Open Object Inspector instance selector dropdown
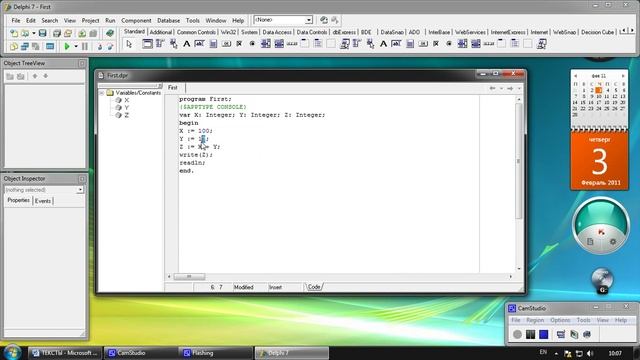This screenshot has height=360, width=640. (80, 190)
